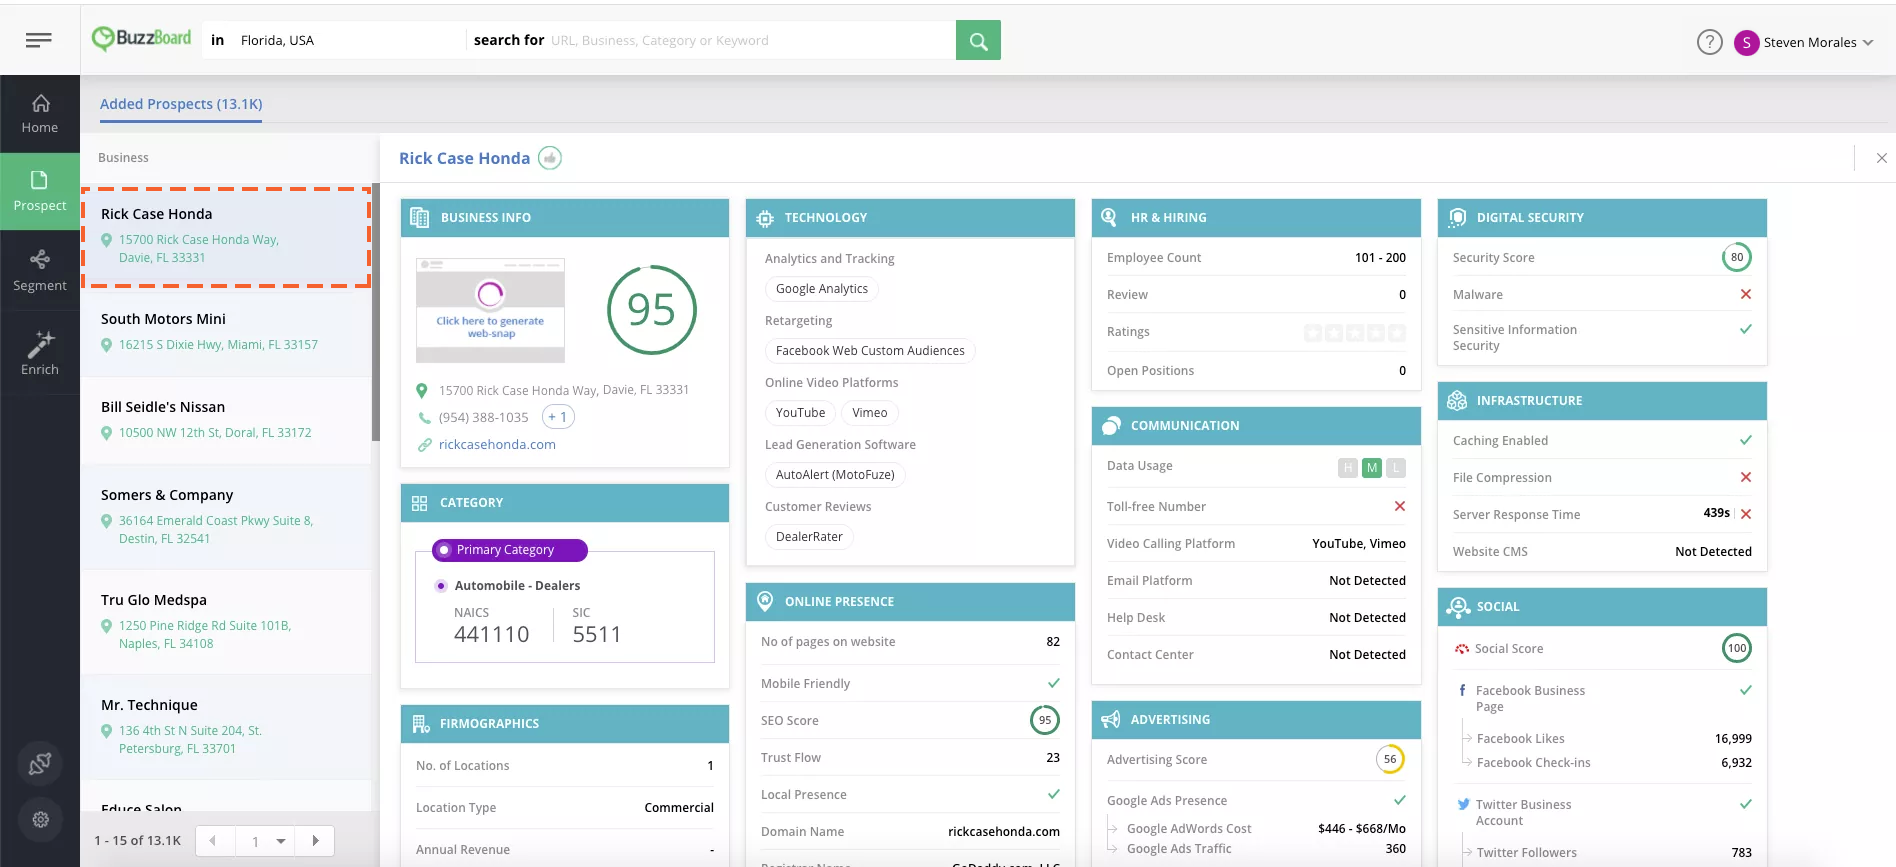Click the Online Presence pin icon

(765, 601)
